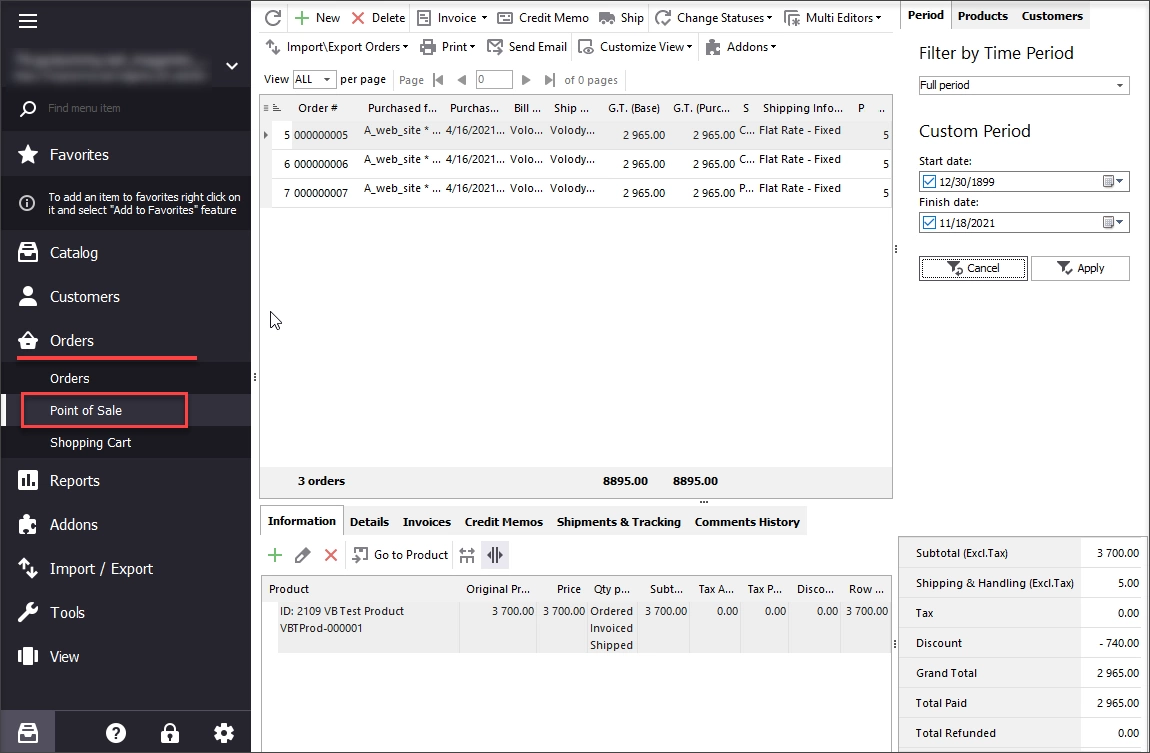
Task: Open Import\Export Orders menu
Action: (x=337, y=47)
